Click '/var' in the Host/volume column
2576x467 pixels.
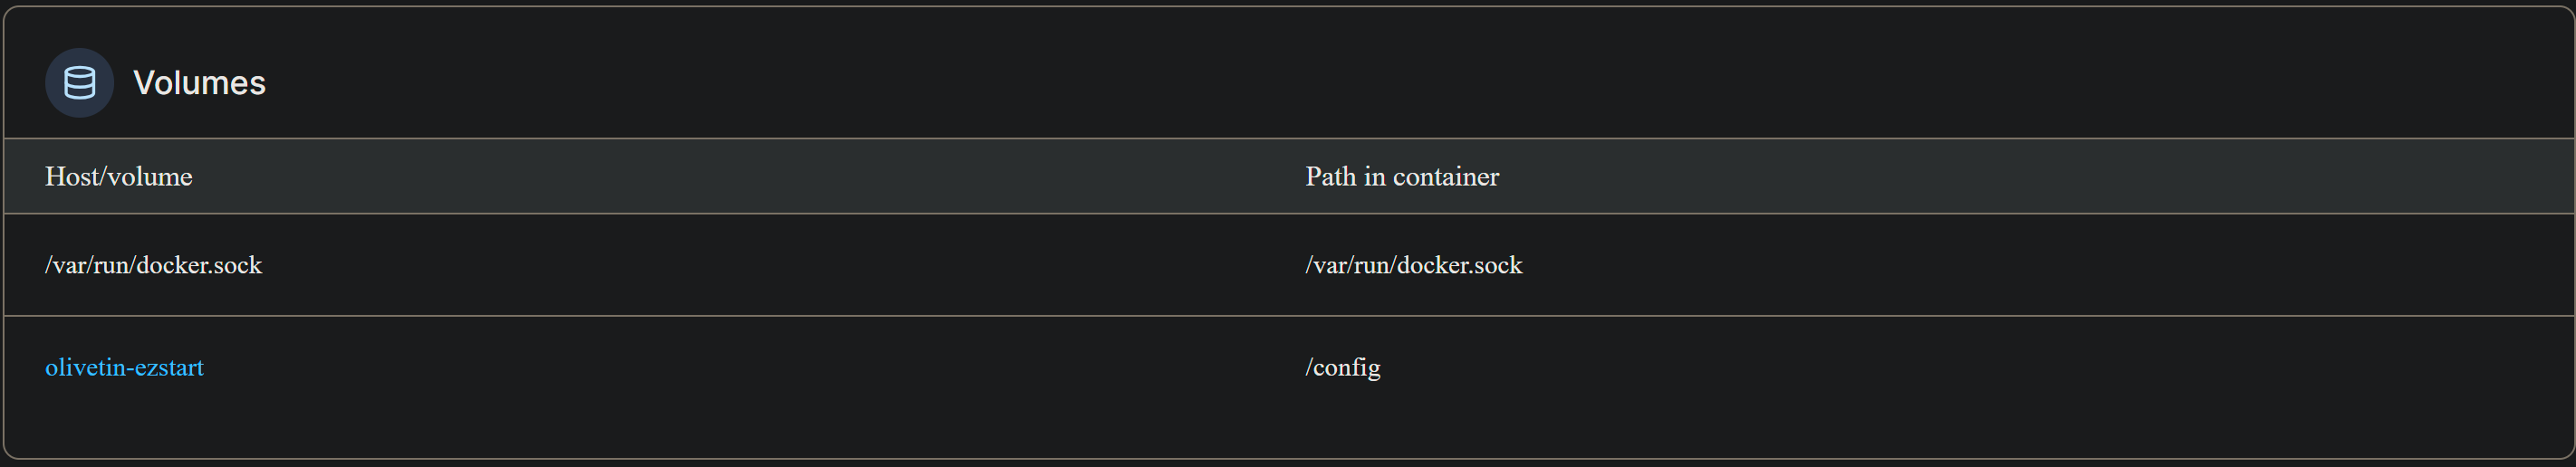point(65,265)
